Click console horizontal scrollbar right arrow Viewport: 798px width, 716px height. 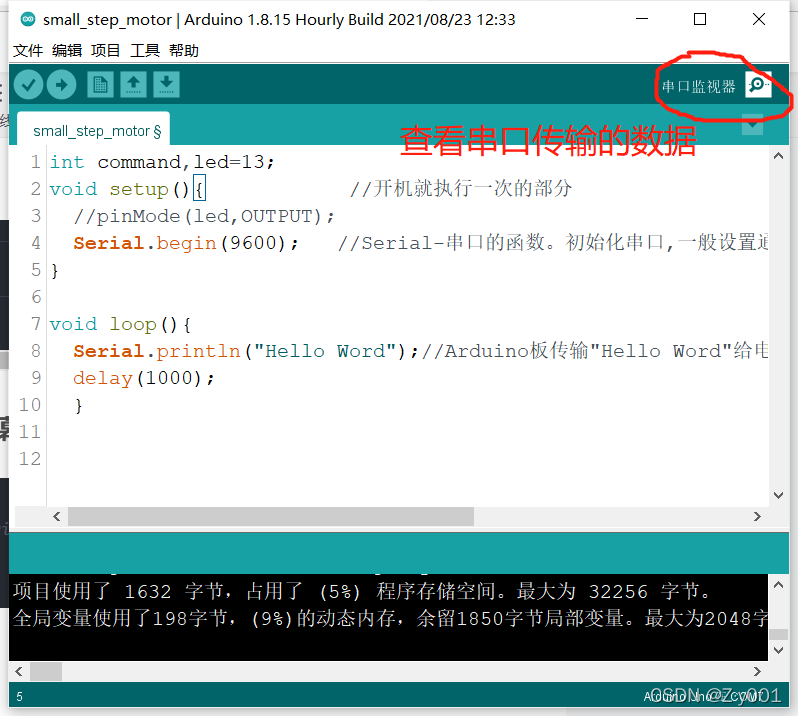pyautogui.click(x=757, y=671)
